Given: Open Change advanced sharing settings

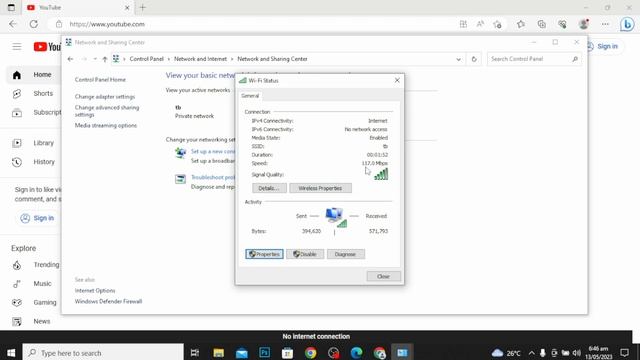Looking at the screenshot, I should coord(107,111).
